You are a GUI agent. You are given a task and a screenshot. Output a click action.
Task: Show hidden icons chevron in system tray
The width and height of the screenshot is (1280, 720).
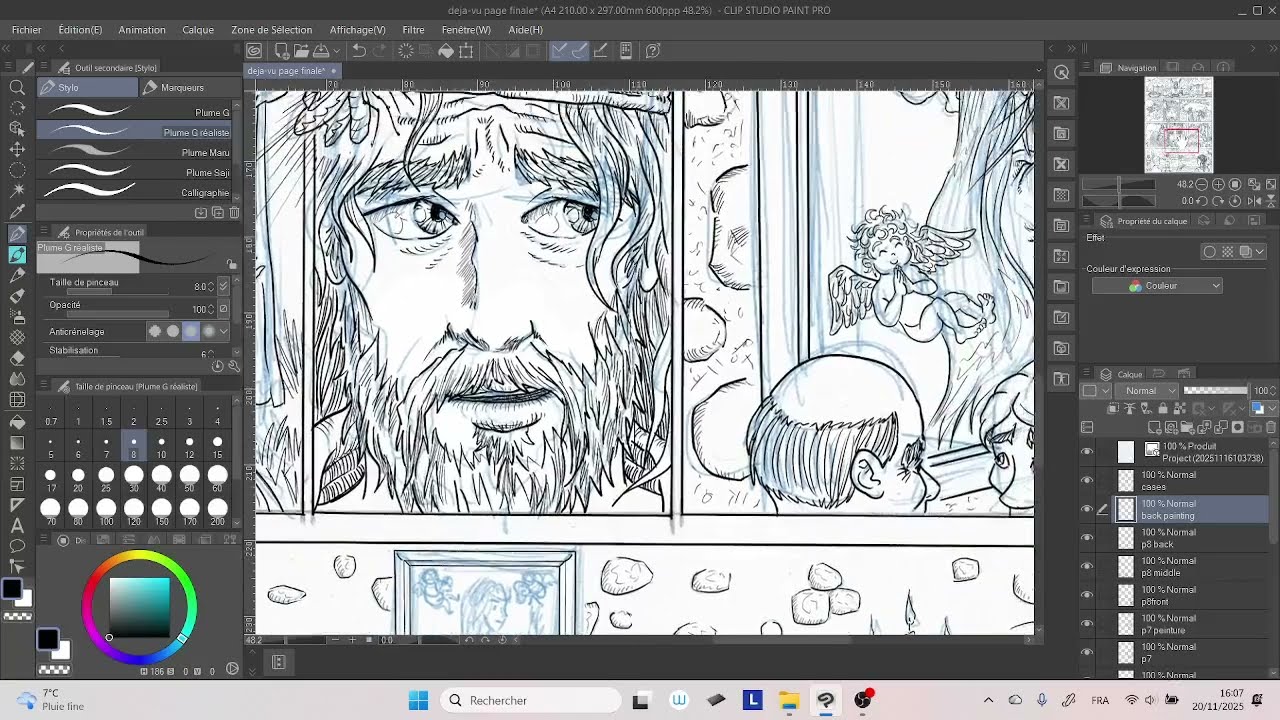pos(988,700)
